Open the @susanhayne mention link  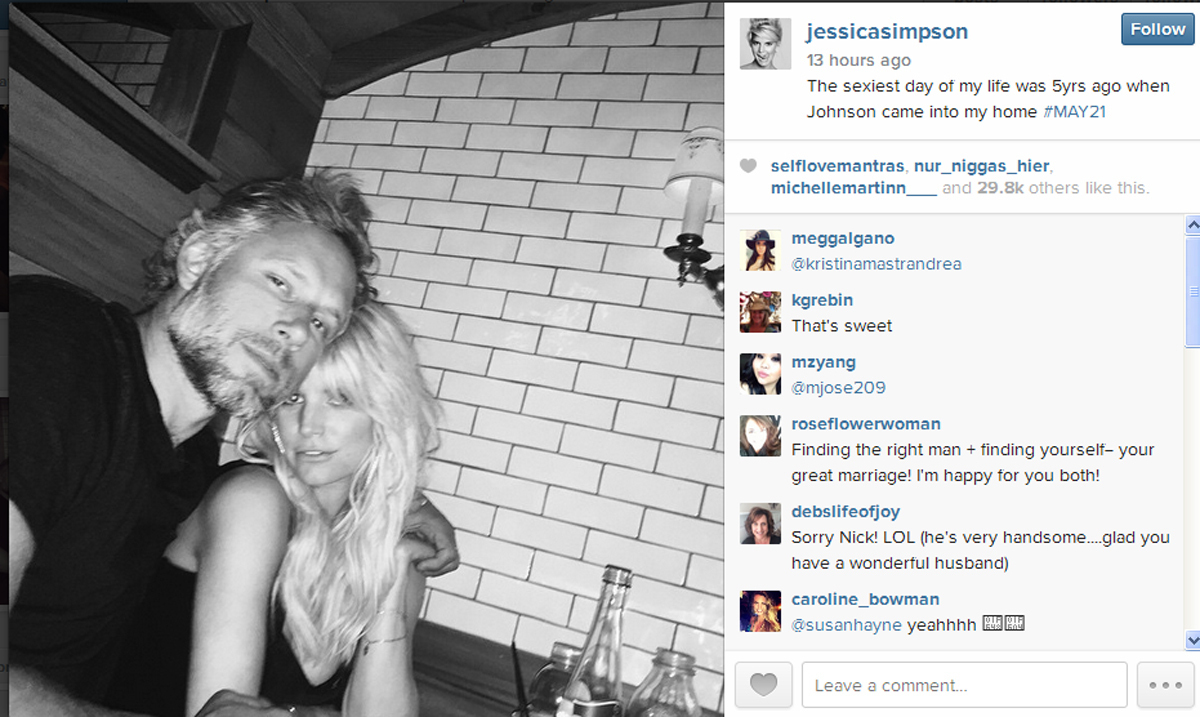click(x=847, y=625)
